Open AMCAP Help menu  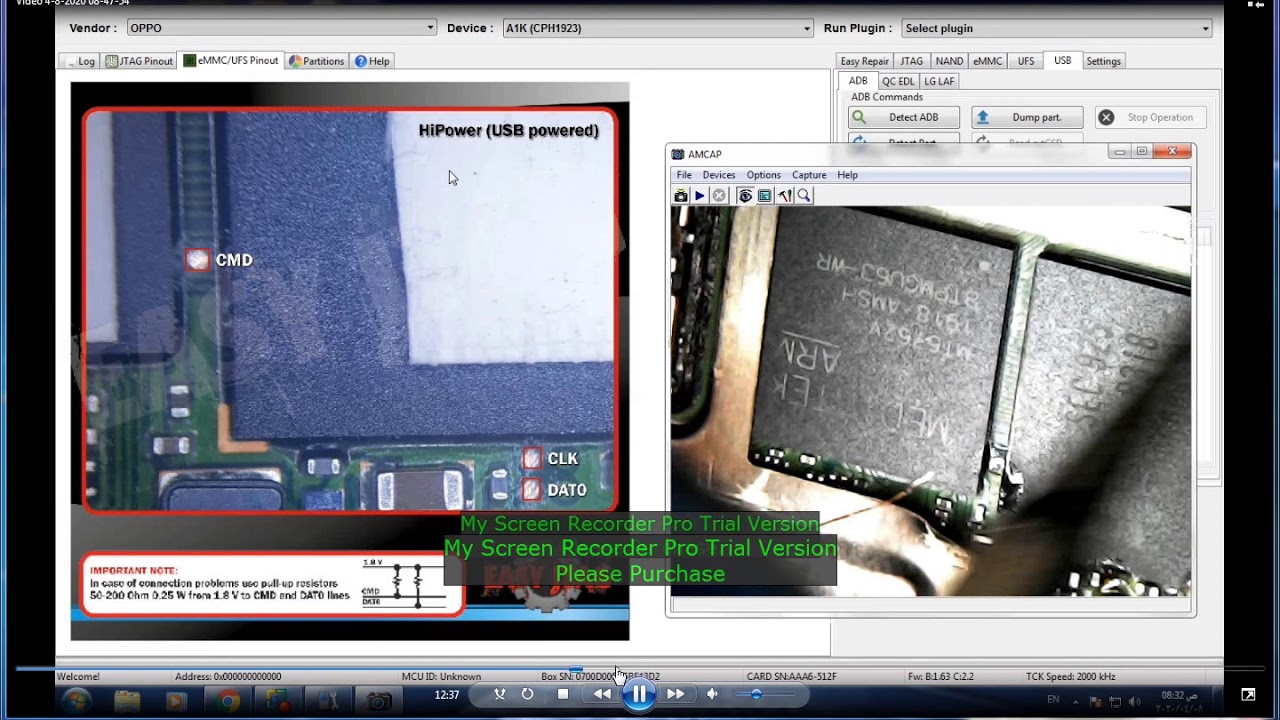point(847,175)
